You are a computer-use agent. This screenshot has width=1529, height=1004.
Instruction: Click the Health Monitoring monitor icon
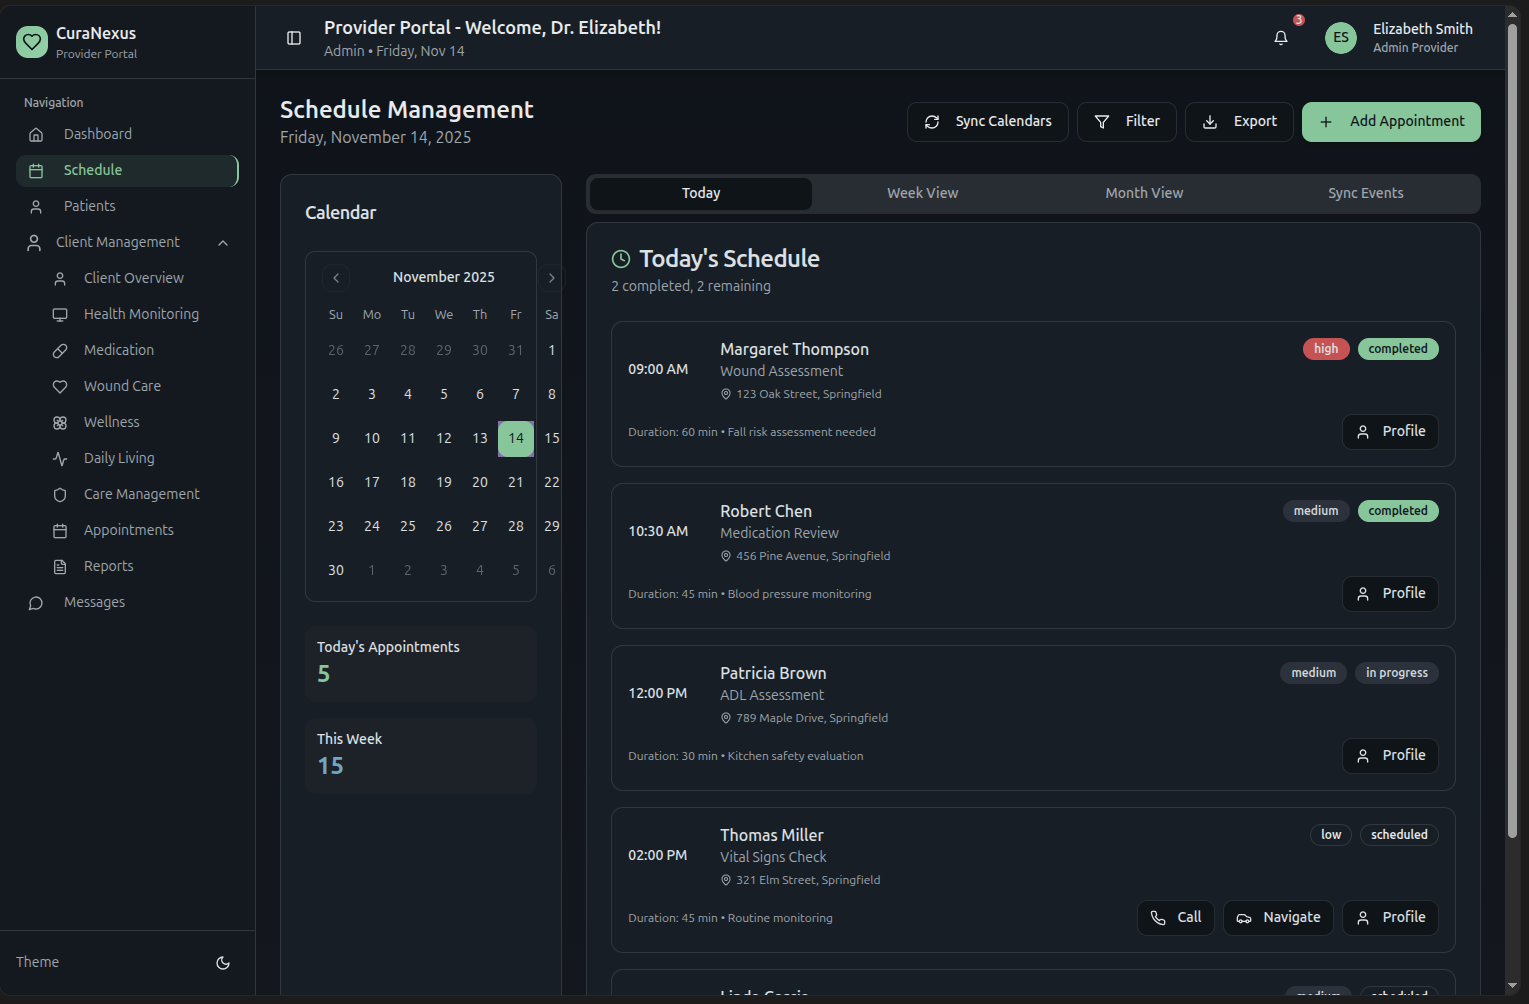[x=60, y=314]
